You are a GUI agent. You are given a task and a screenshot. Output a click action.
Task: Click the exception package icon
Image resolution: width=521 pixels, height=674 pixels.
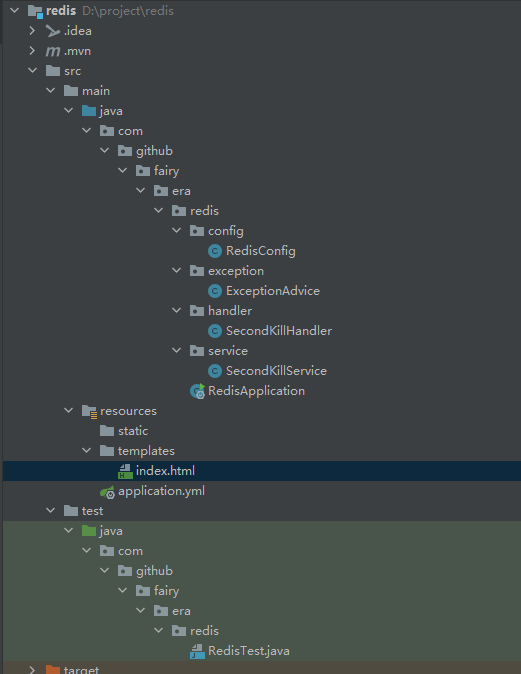click(x=197, y=271)
